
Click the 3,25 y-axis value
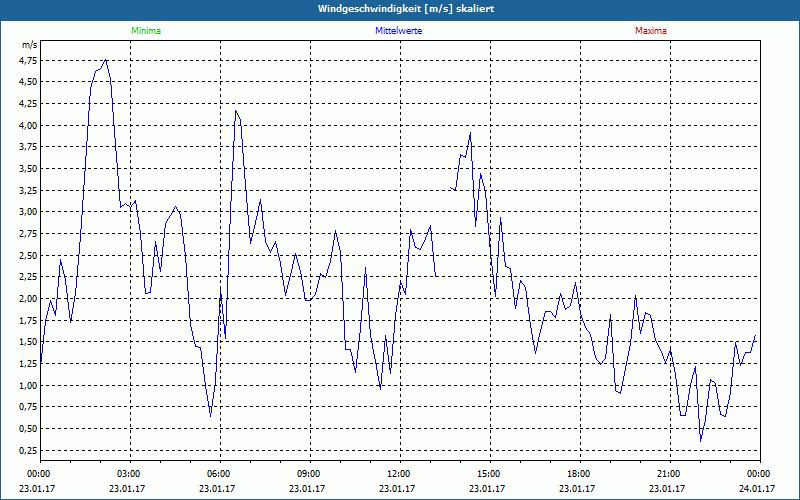[28, 190]
